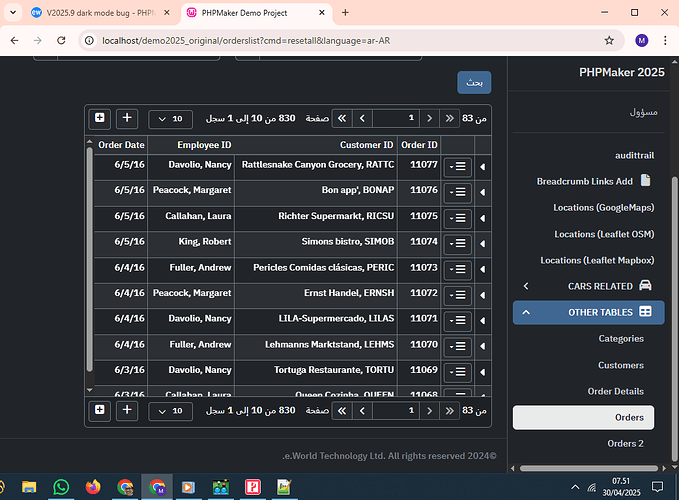
Task: Sort by Order ID column header
Action: point(419,145)
